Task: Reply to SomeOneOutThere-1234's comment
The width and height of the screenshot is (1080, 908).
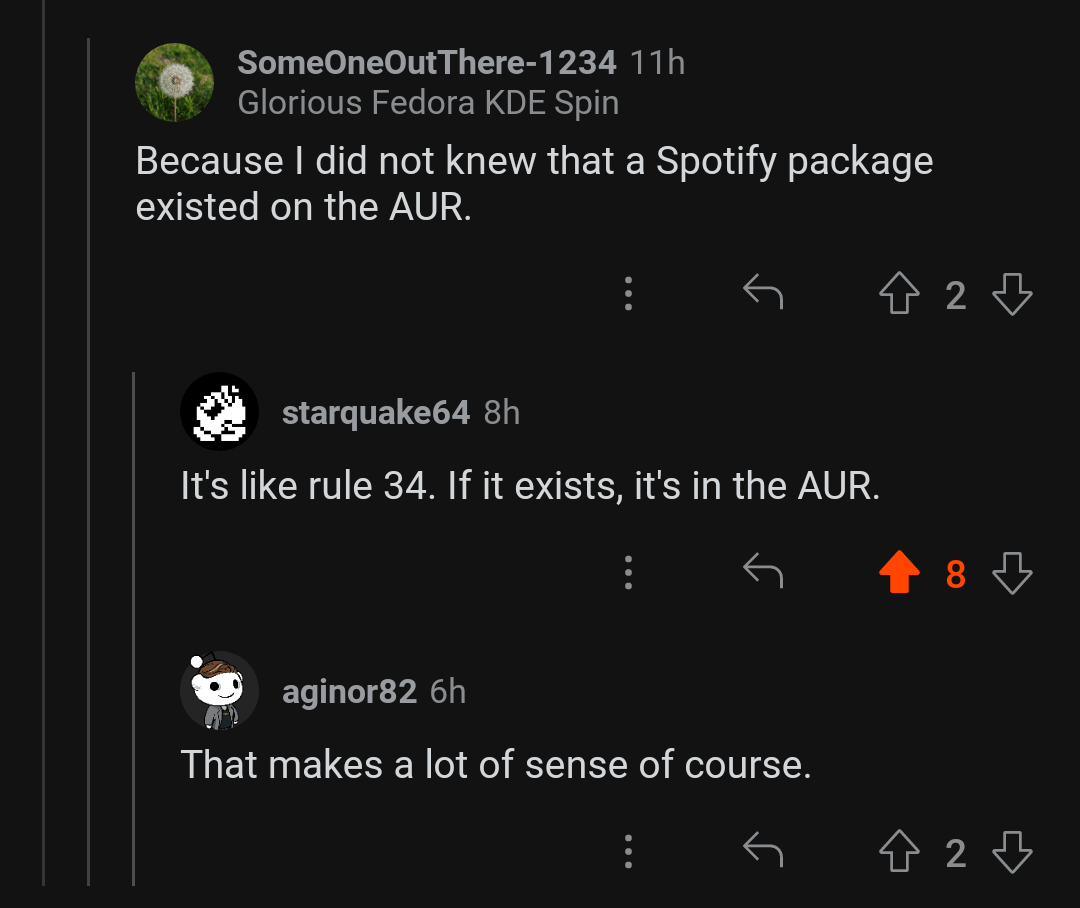Action: 763,294
